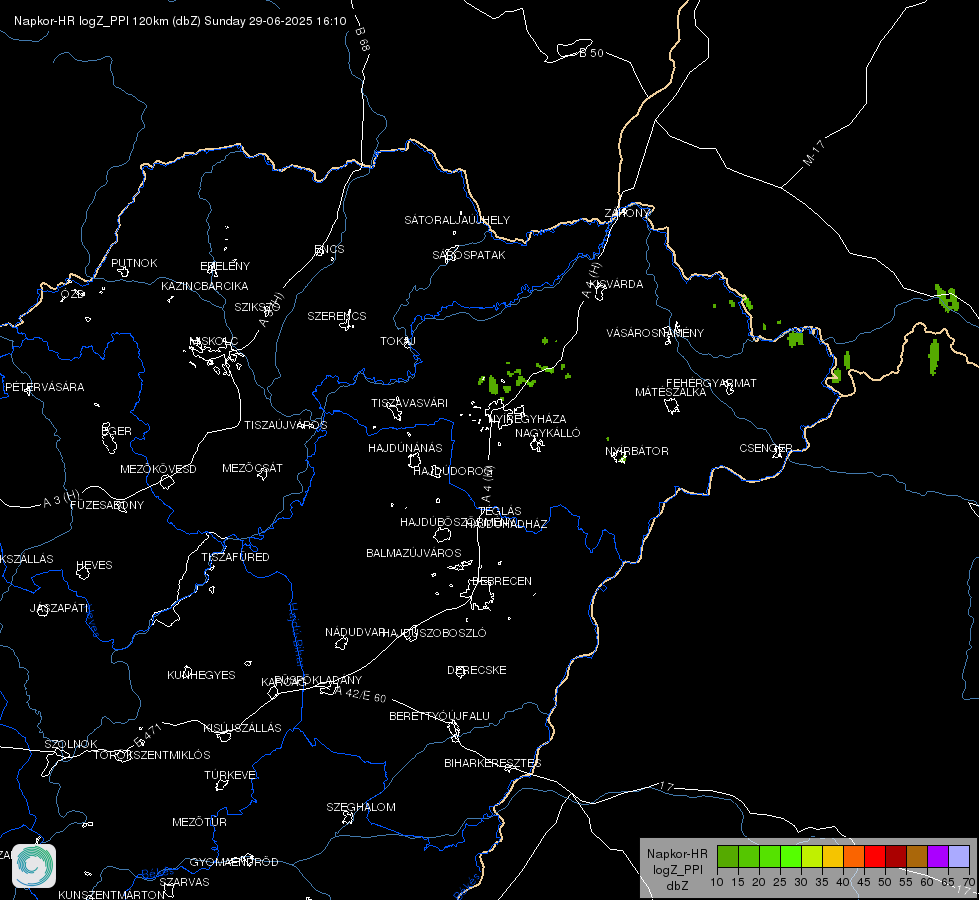Click the radar echo over Nyíregyháza
Screen dimensions: 979x900
[x=493, y=384]
